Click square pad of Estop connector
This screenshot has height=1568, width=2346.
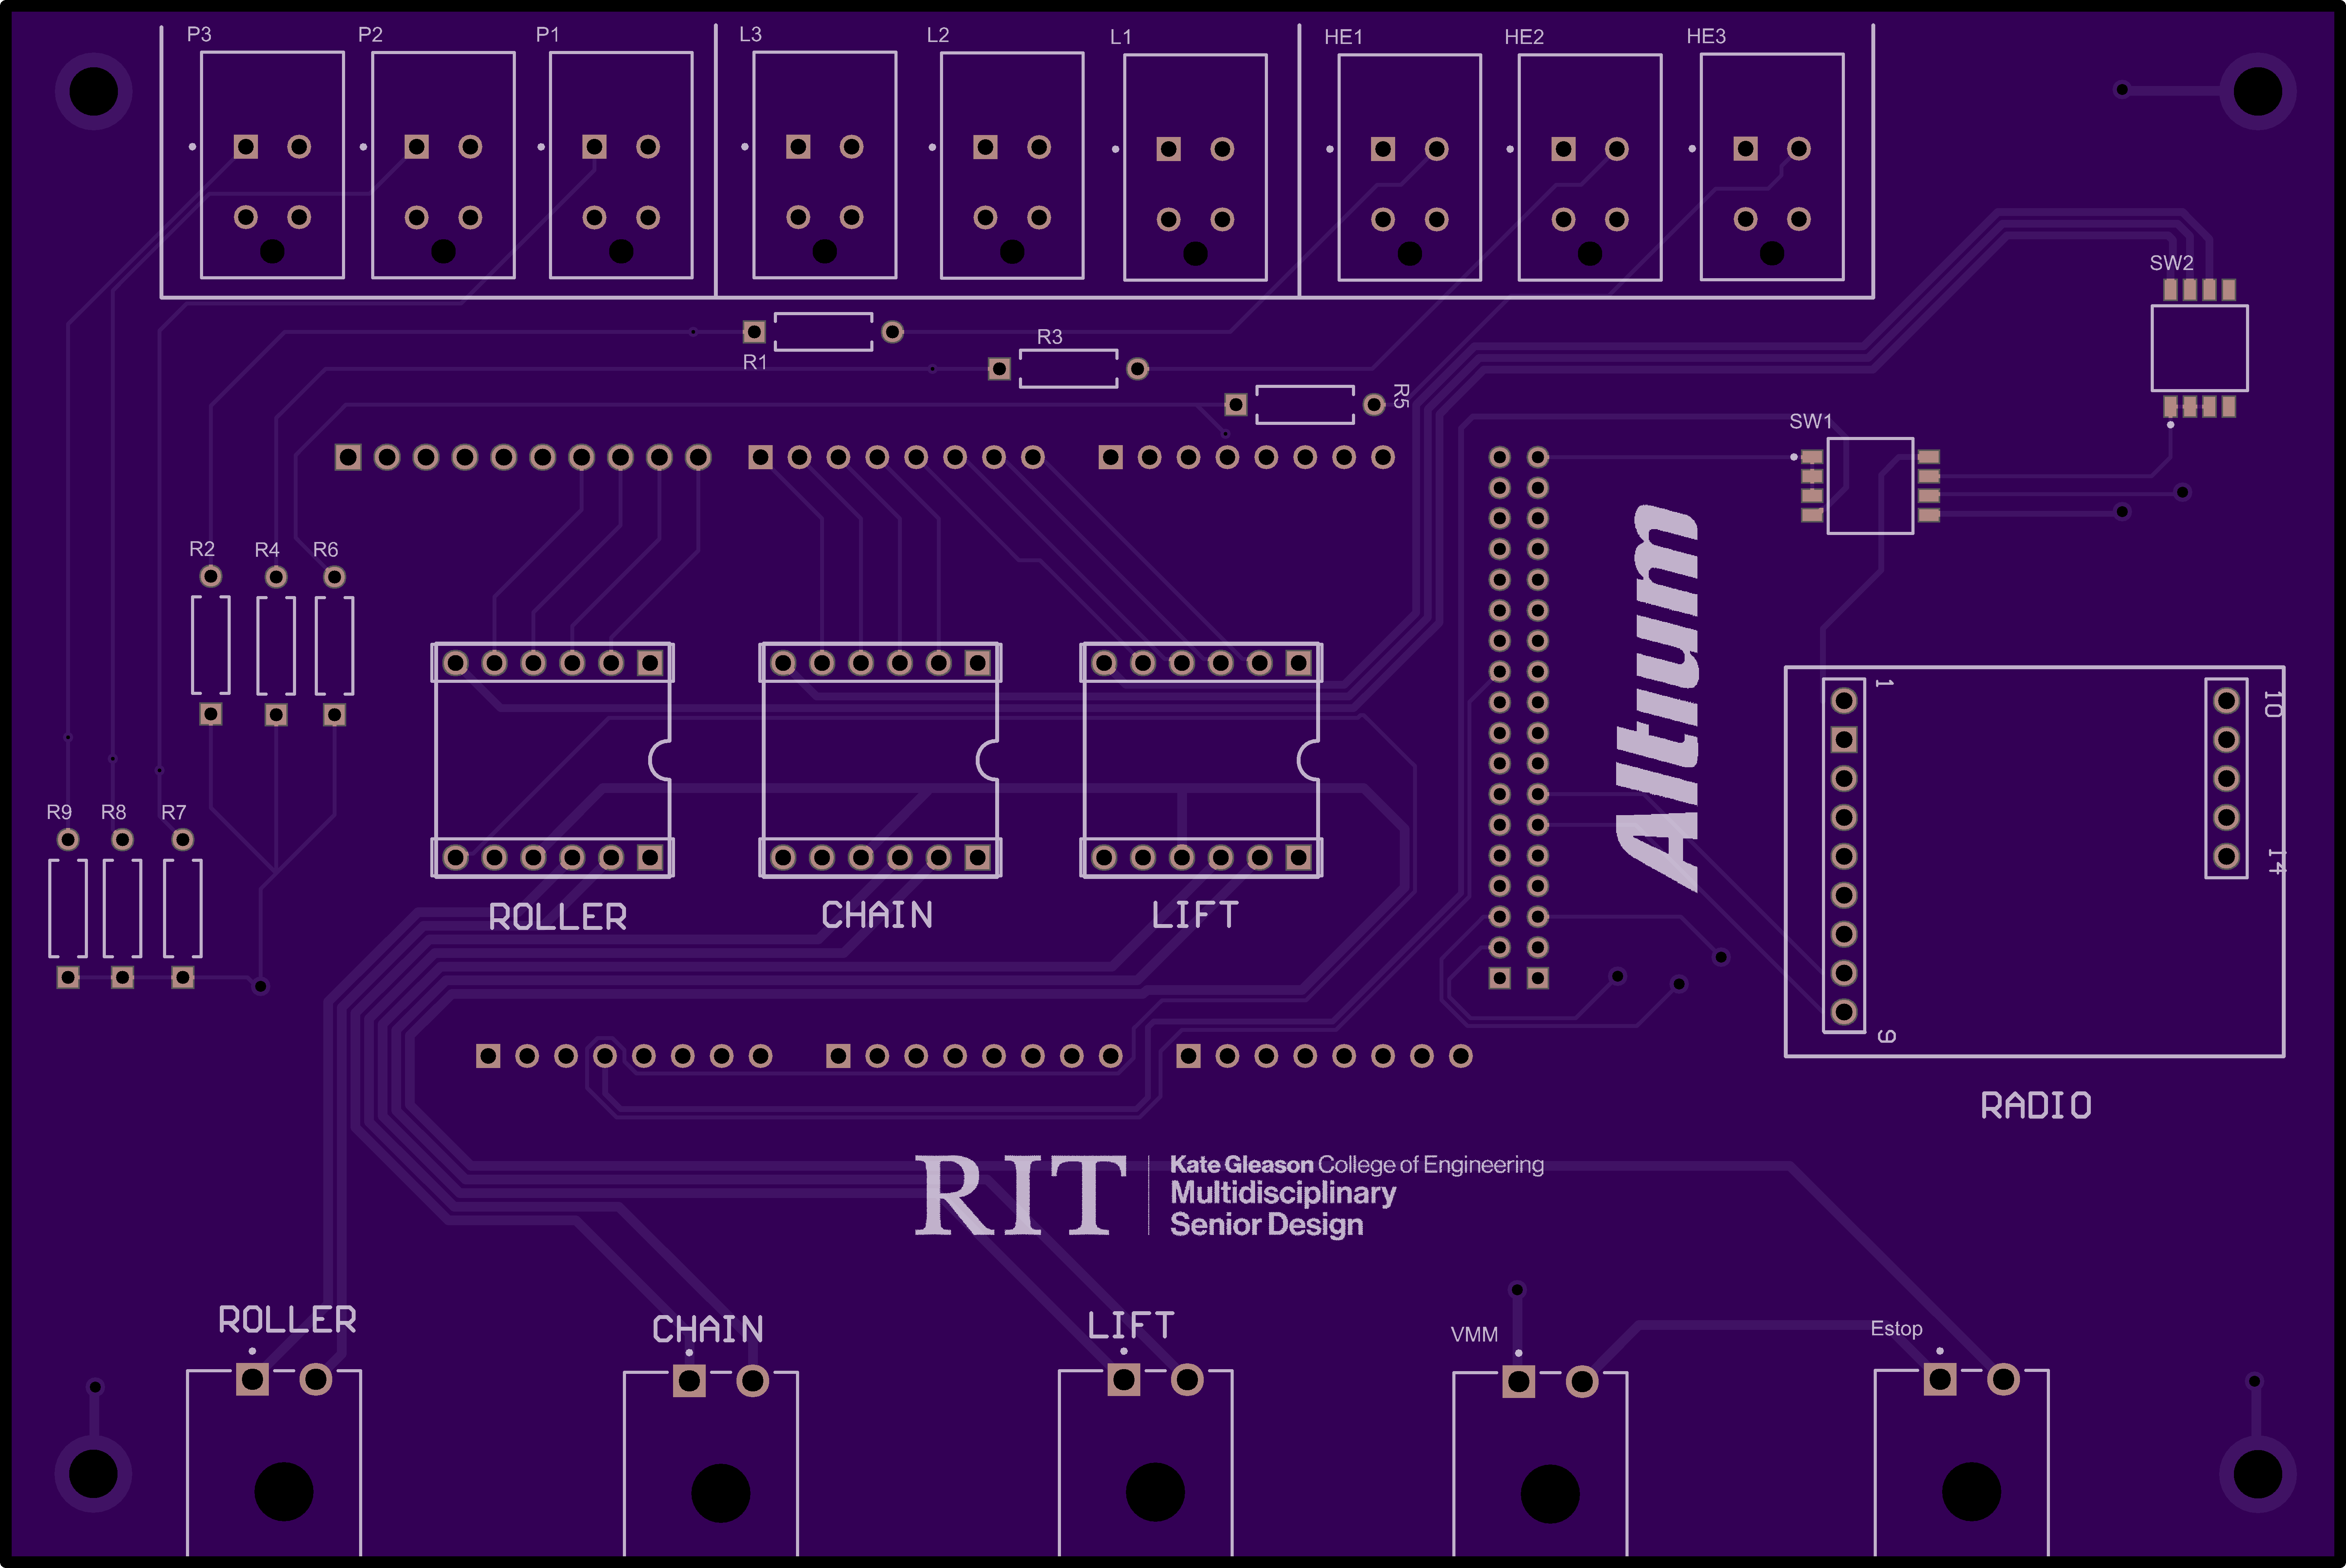(1940, 1380)
